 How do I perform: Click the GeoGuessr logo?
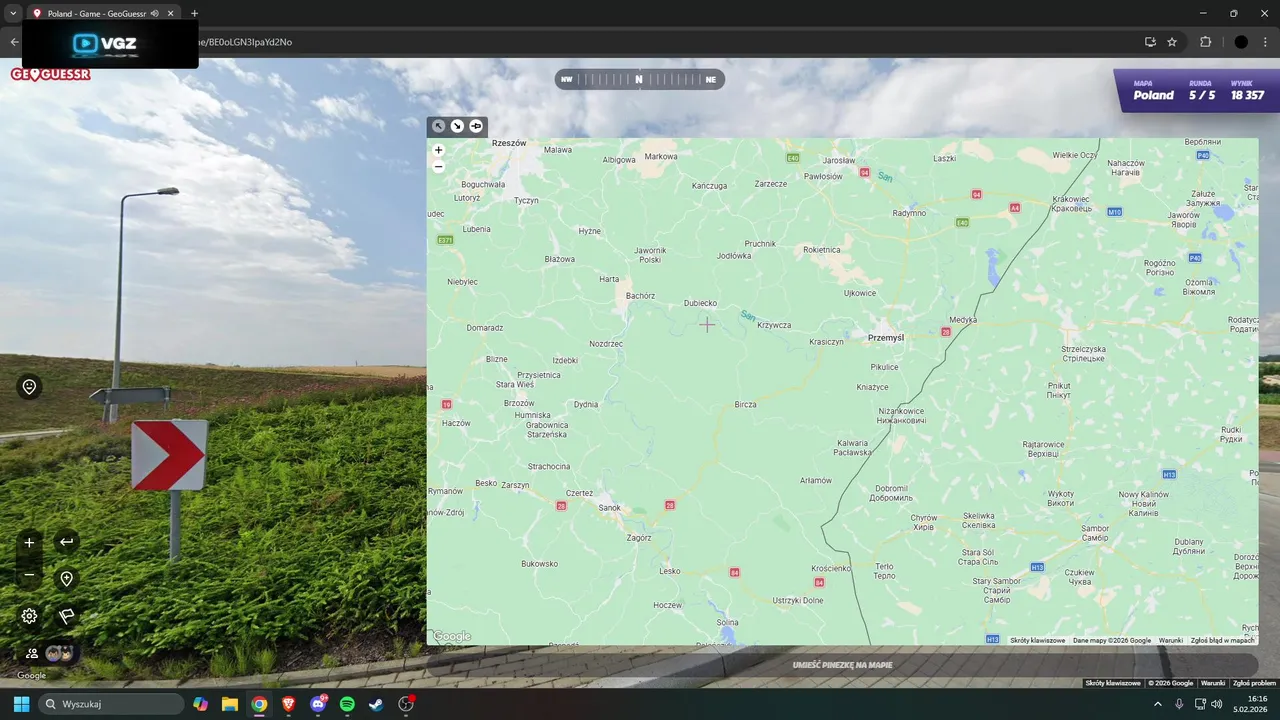[51, 74]
